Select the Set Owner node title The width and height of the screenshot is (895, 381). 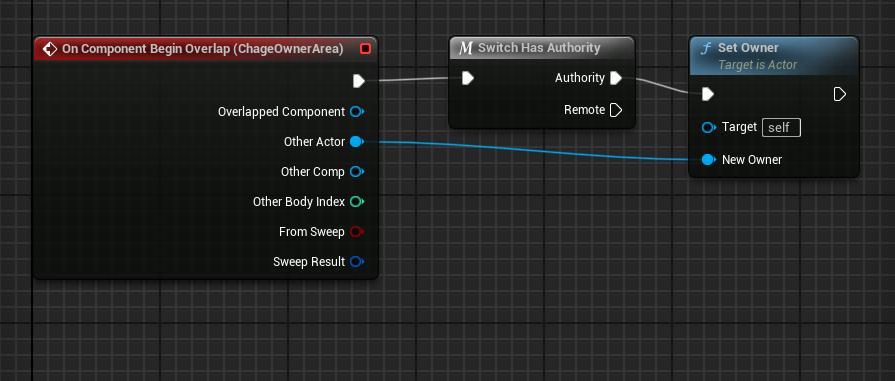coord(748,48)
